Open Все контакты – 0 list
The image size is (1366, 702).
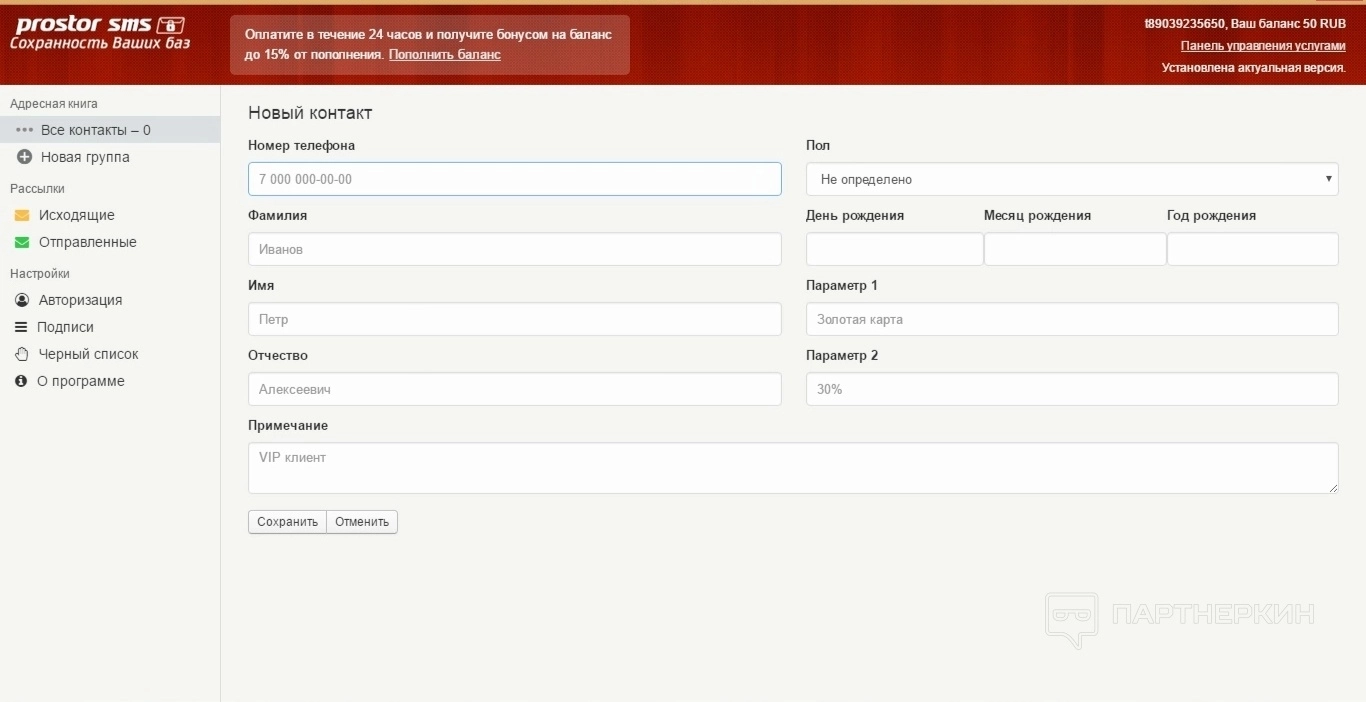pyautogui.click(x=110, y=130)
